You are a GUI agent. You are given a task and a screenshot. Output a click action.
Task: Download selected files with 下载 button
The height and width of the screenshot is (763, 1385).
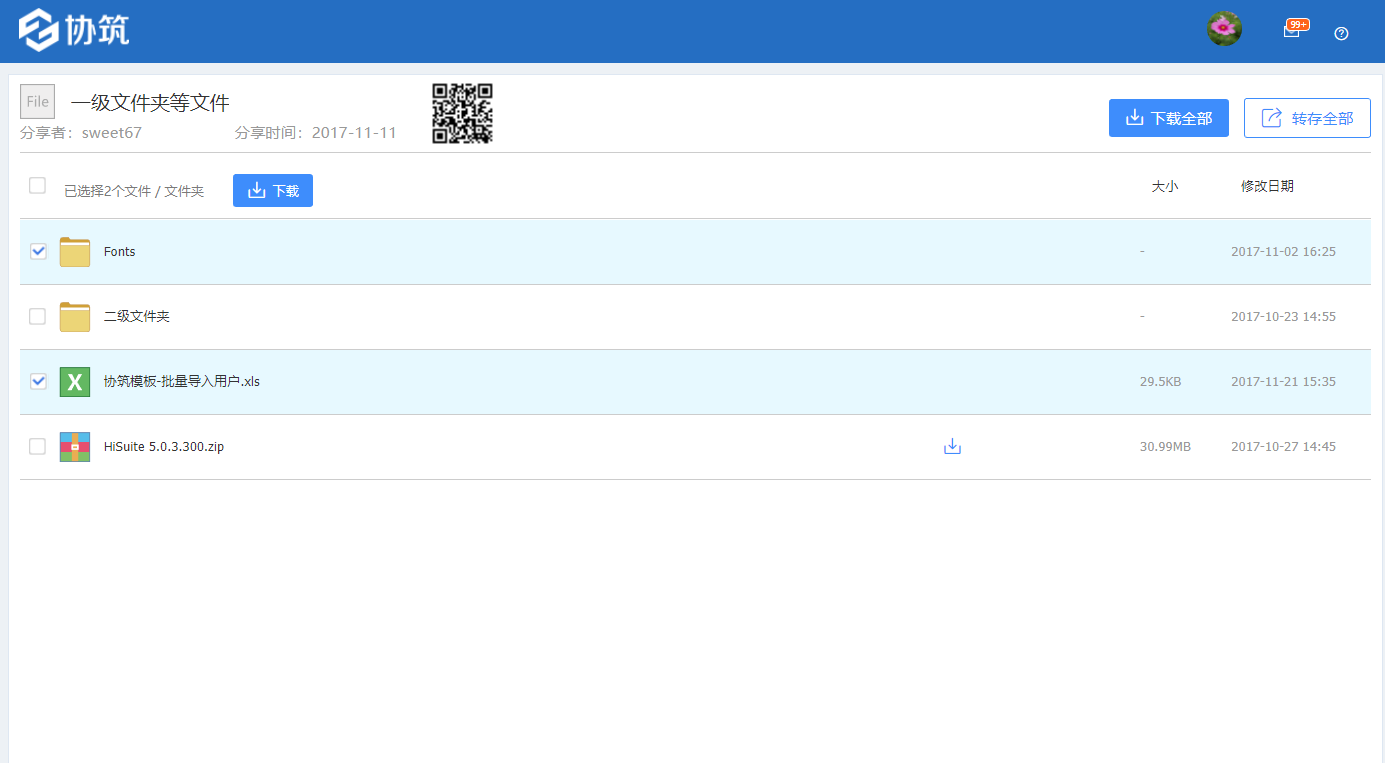(x=273, y=190)
